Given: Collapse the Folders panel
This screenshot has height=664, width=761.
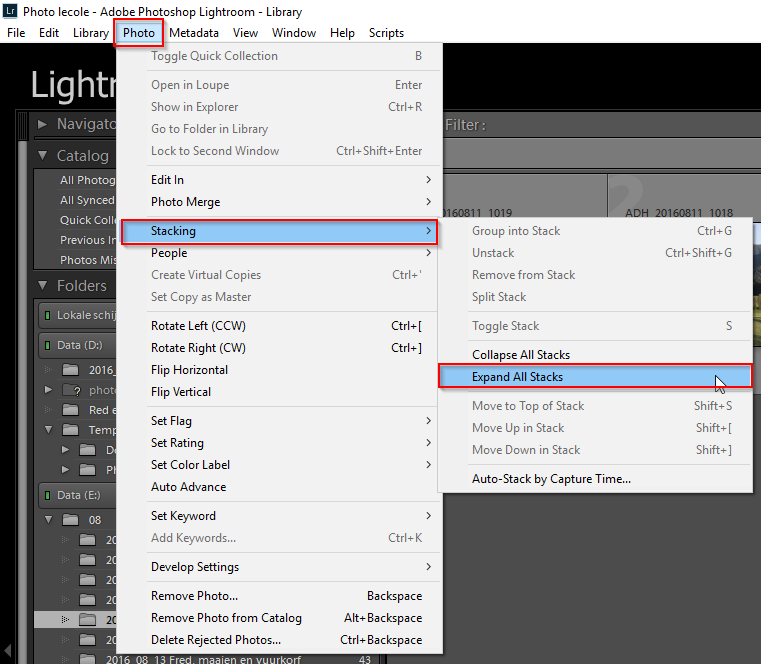Looking at the screenshot, I should [x=42, y=286].
